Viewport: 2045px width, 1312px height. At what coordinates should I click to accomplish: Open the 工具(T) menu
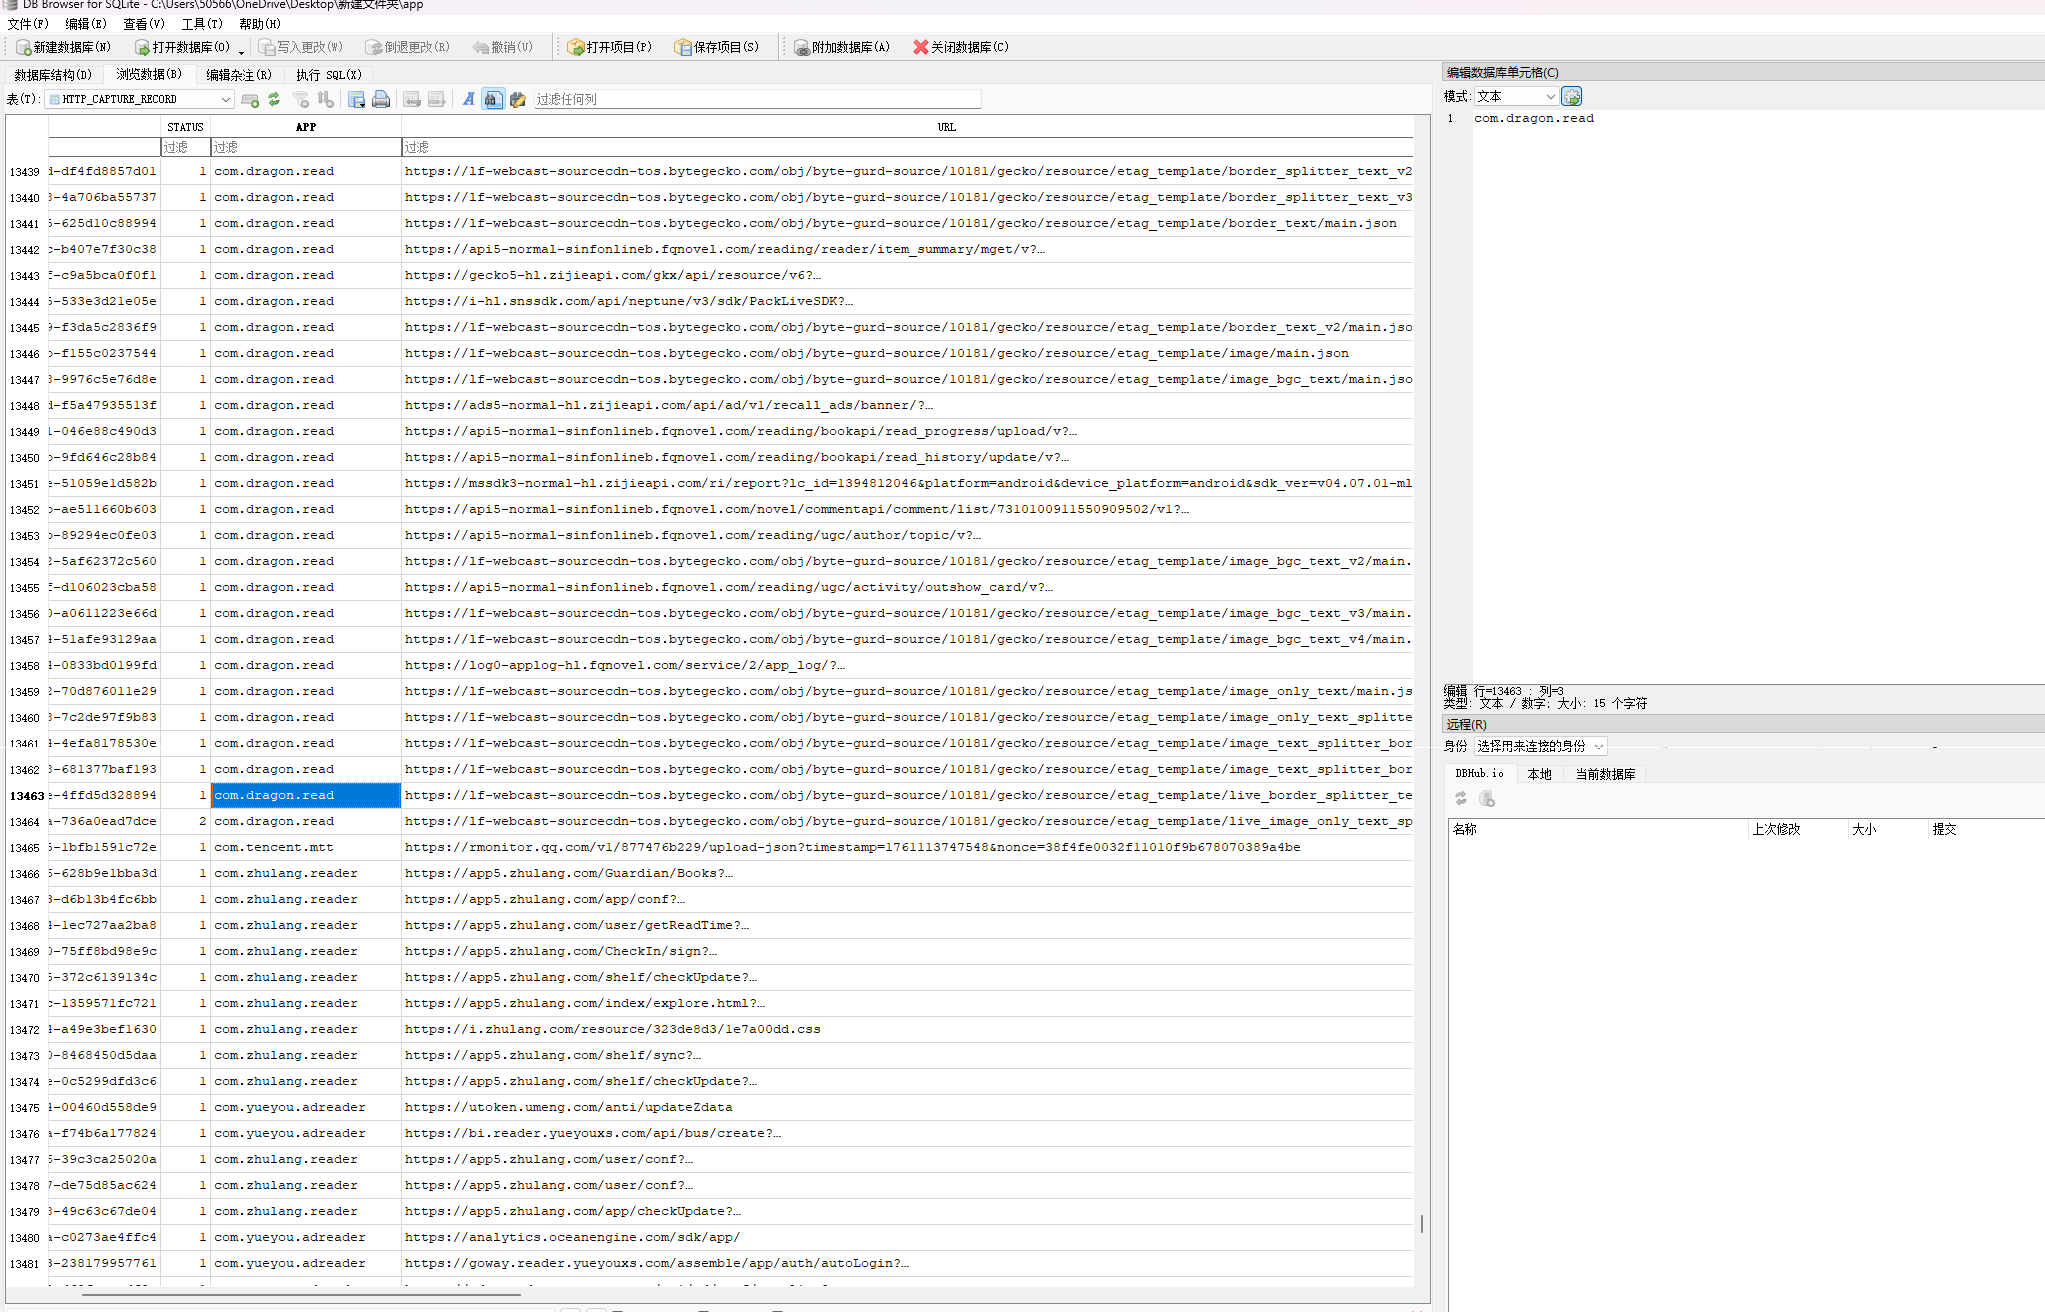201,24
